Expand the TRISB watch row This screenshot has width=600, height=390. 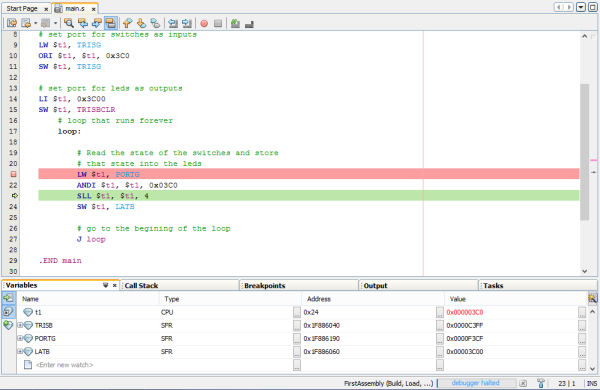(x=20, y=325)
